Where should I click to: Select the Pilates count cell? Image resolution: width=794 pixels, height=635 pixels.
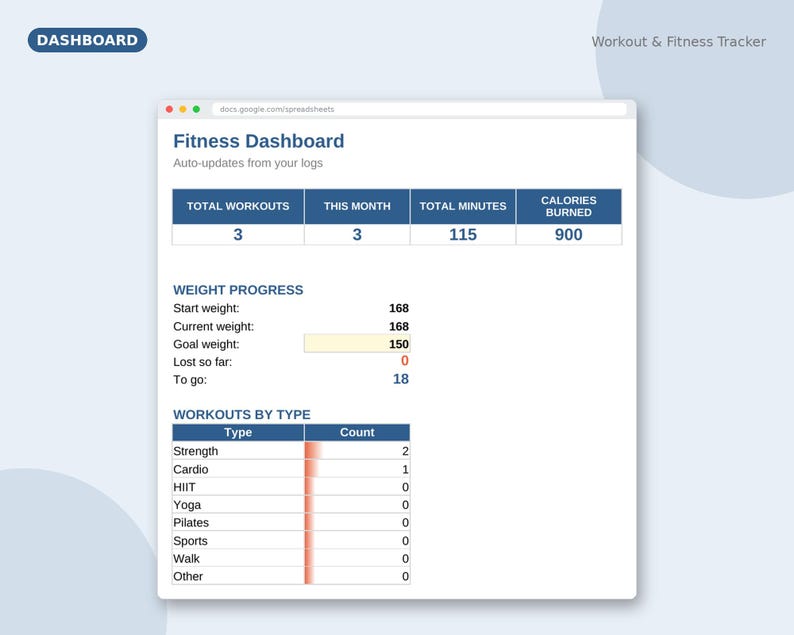point(357,522)
